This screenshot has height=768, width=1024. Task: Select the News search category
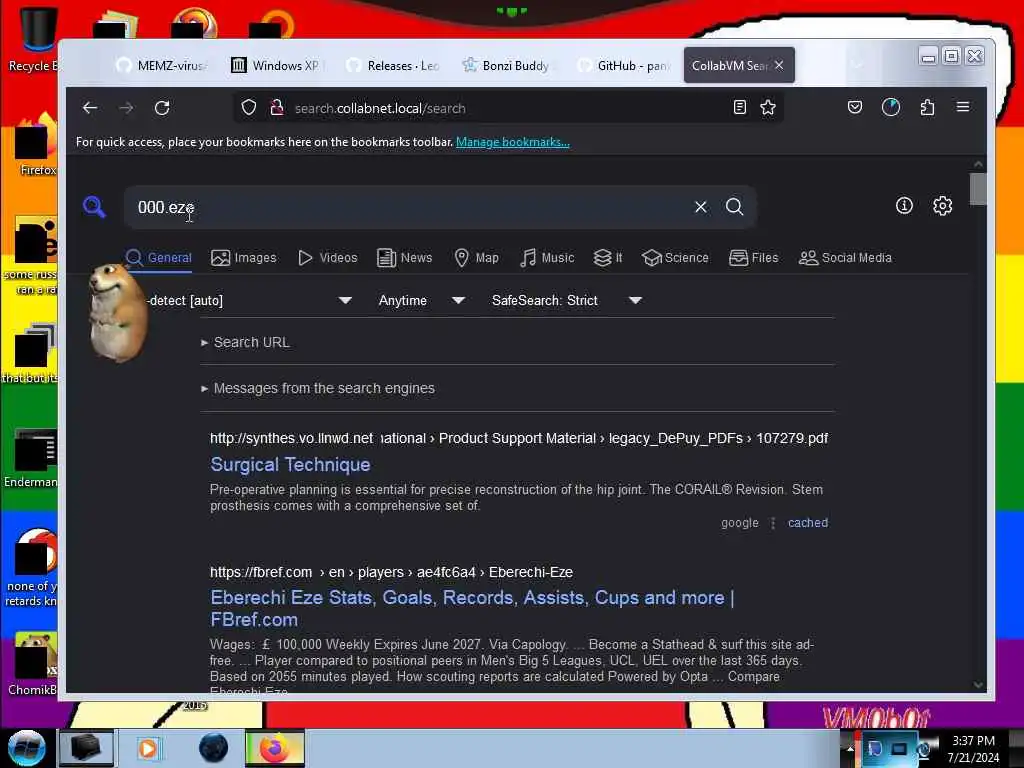click(405, 258)
